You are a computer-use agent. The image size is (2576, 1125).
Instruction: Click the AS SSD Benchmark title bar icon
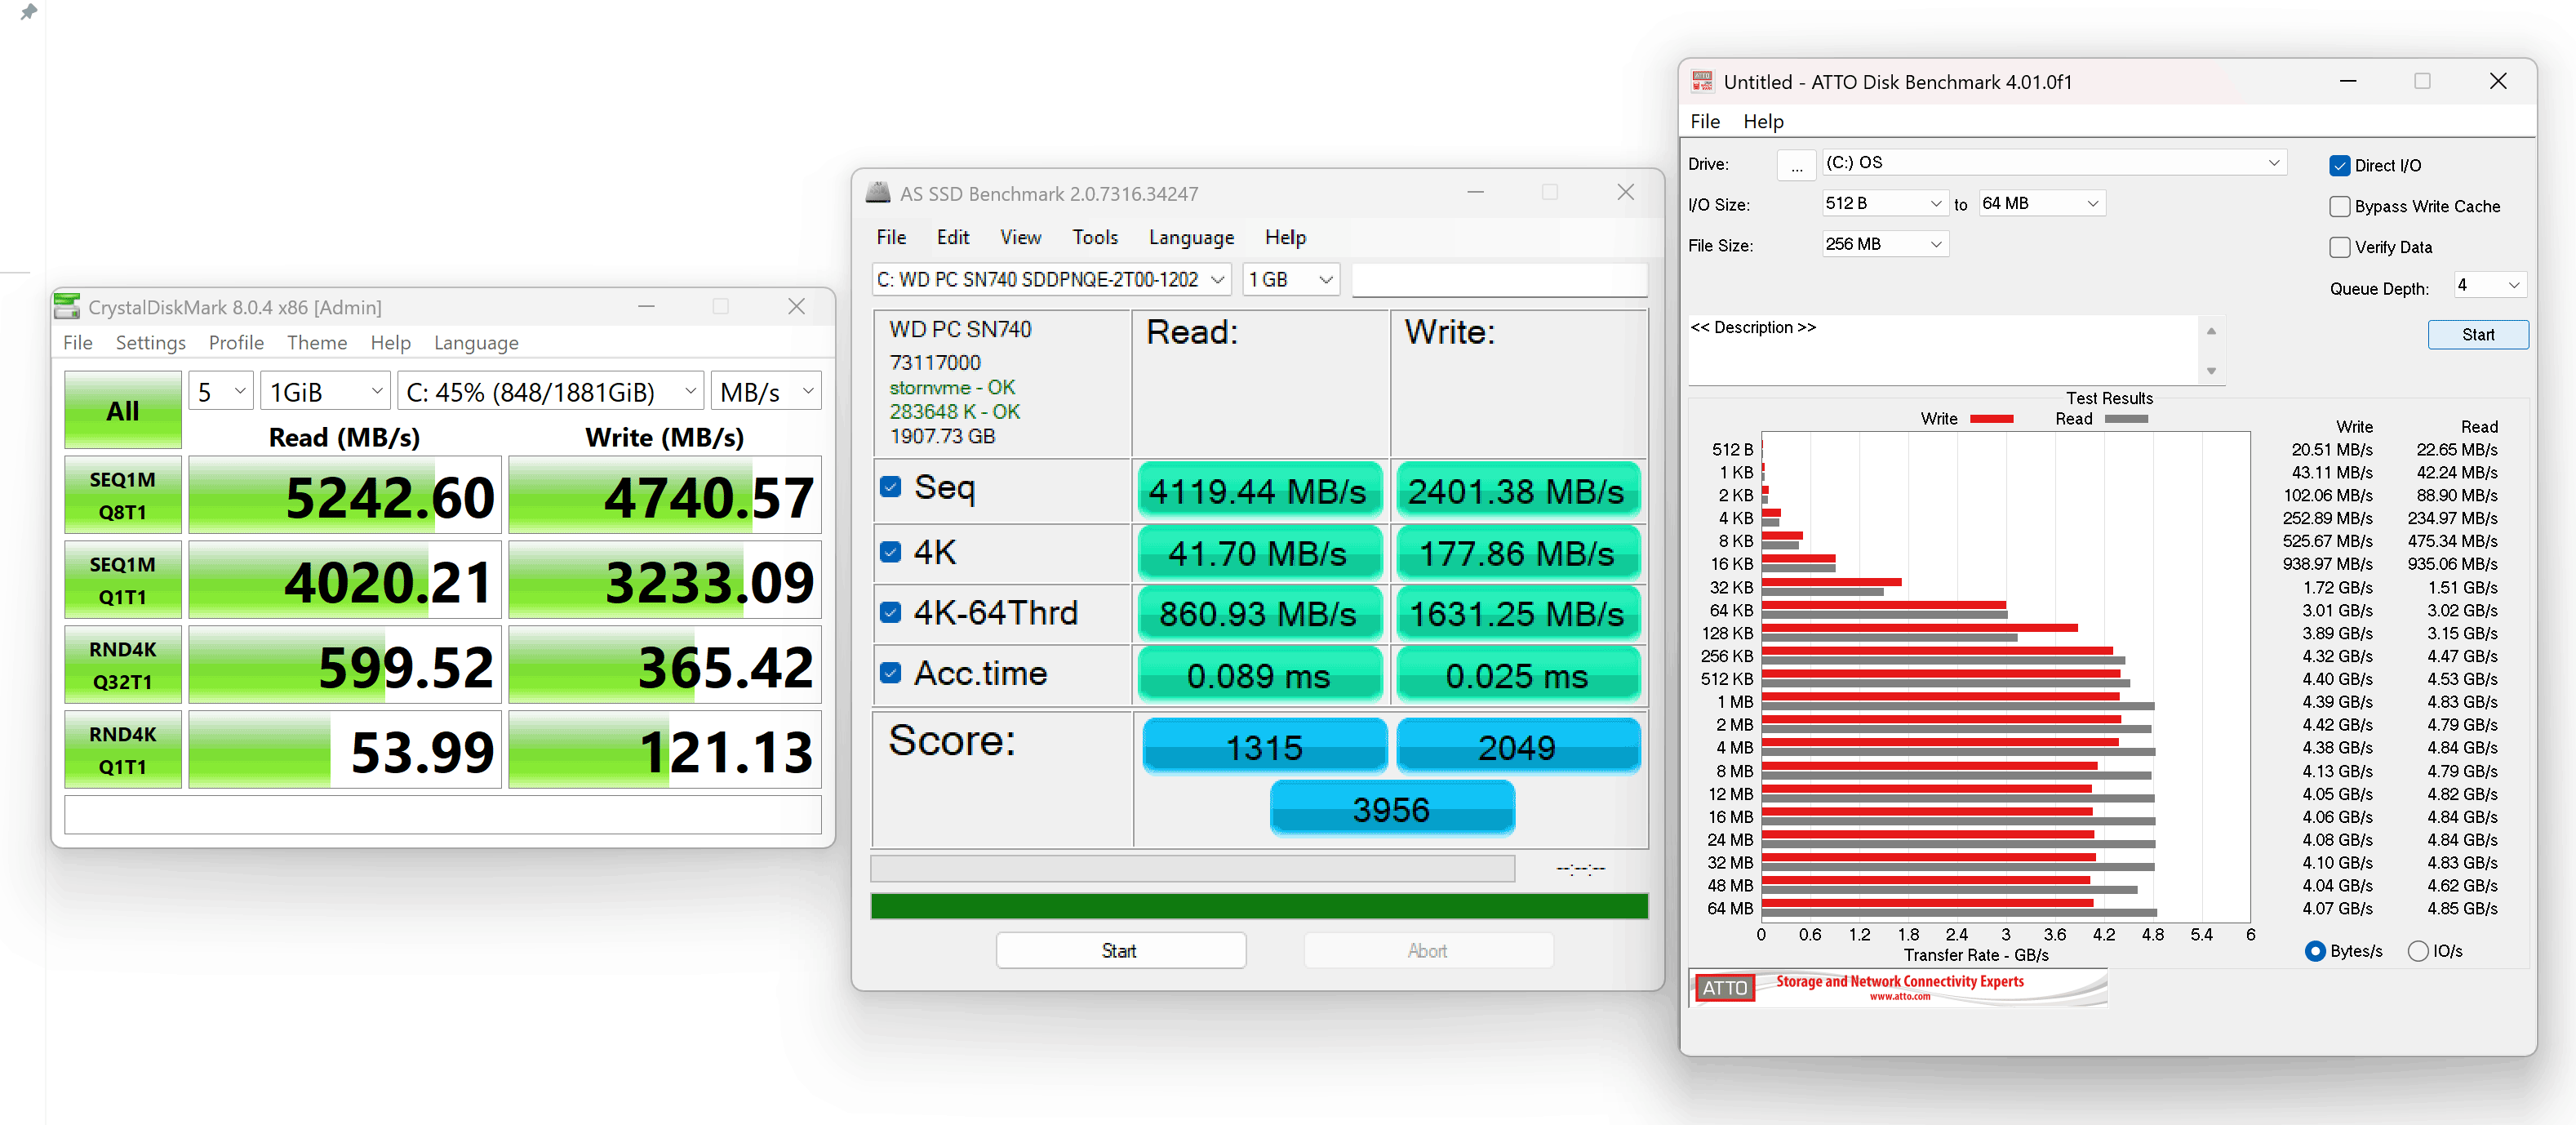point(878,193)
